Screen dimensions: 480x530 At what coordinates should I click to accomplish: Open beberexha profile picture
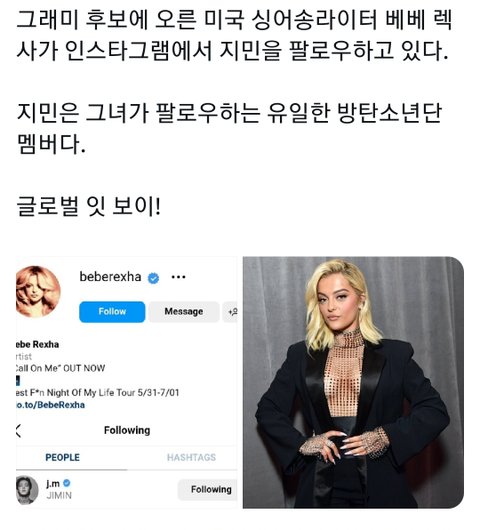38,292
